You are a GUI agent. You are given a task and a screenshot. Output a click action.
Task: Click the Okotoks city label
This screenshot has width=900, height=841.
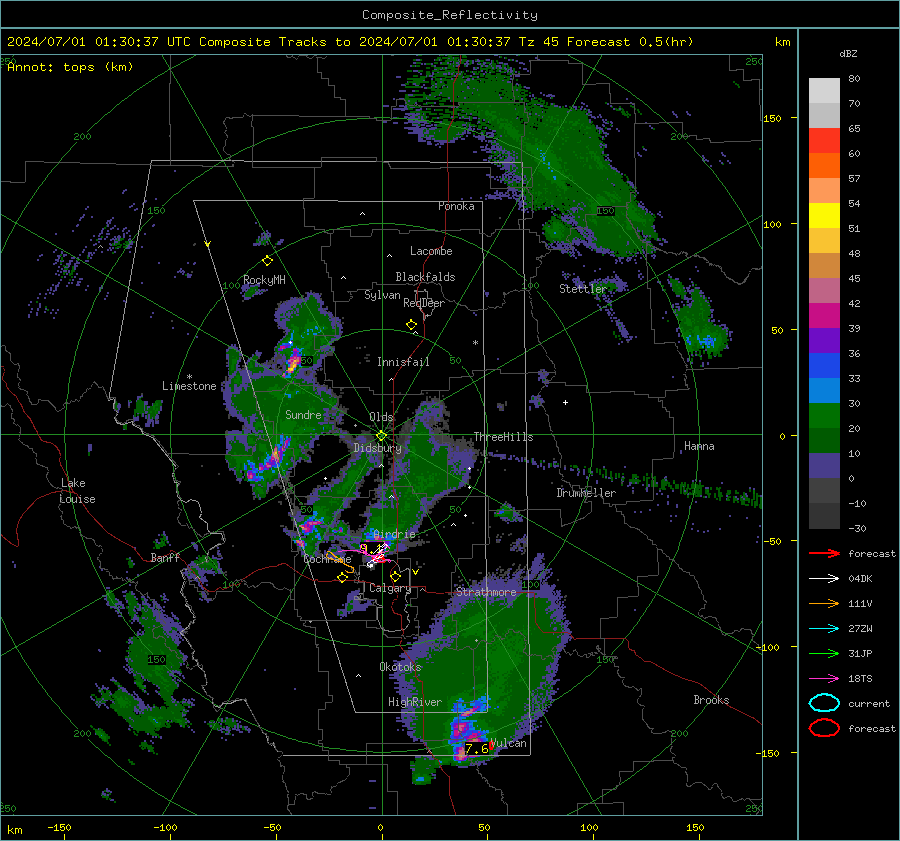[x=400, y=667]
